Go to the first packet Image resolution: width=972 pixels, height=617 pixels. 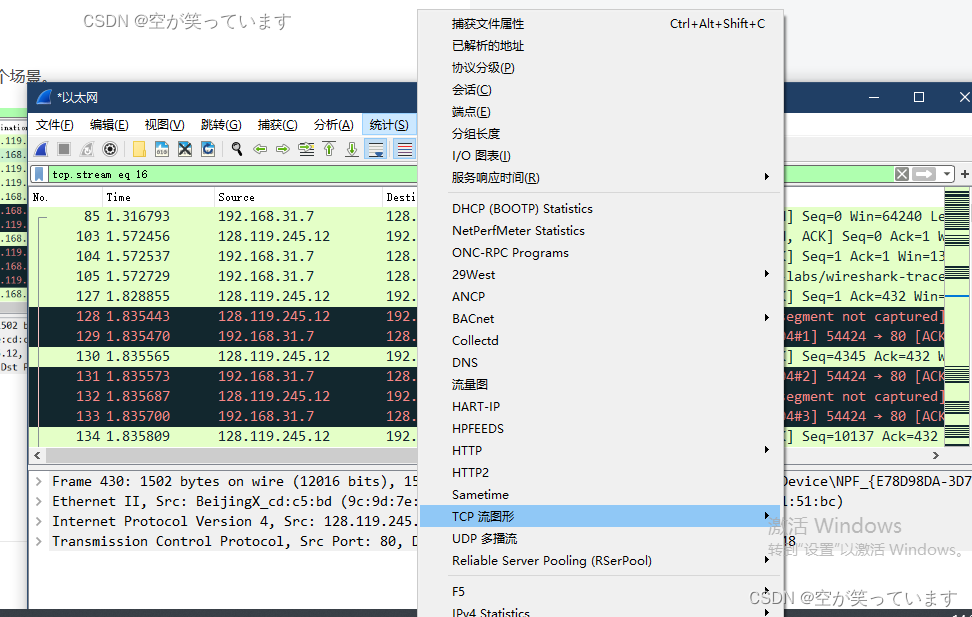[x=329, y=148]
